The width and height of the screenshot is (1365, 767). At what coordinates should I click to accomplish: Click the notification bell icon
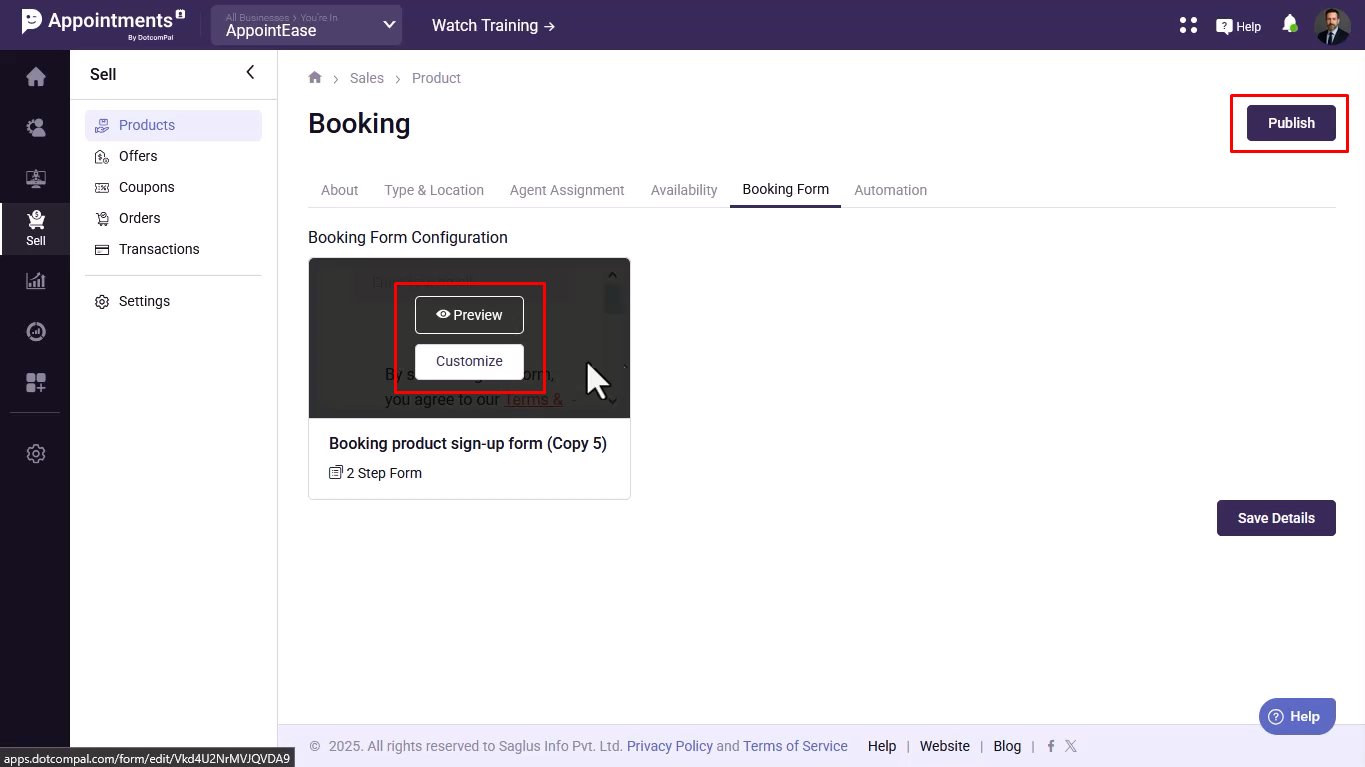(1290, 24)
